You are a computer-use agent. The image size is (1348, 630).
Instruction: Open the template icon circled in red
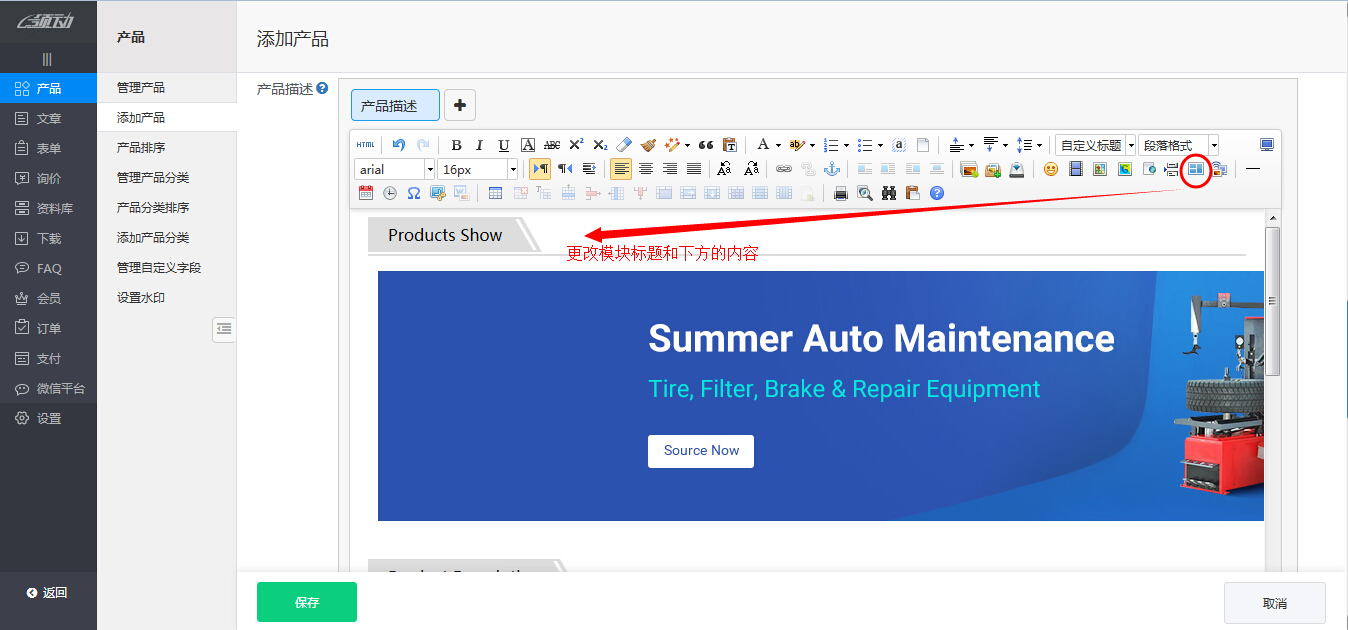(x=1195, y=169)
